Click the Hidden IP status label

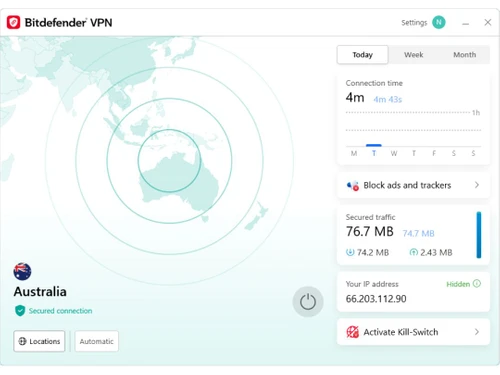(x=458, y=284)
